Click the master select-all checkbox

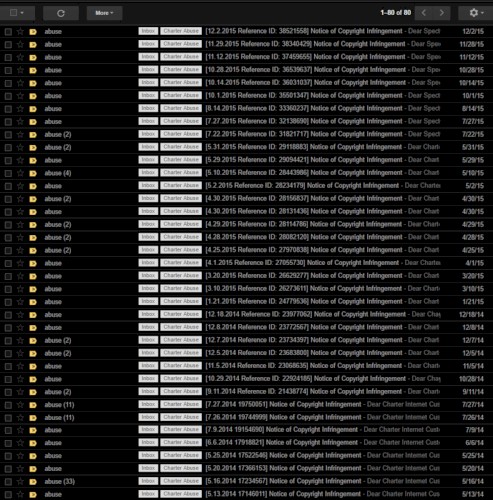pyautogui.click(x=13, y=13)
